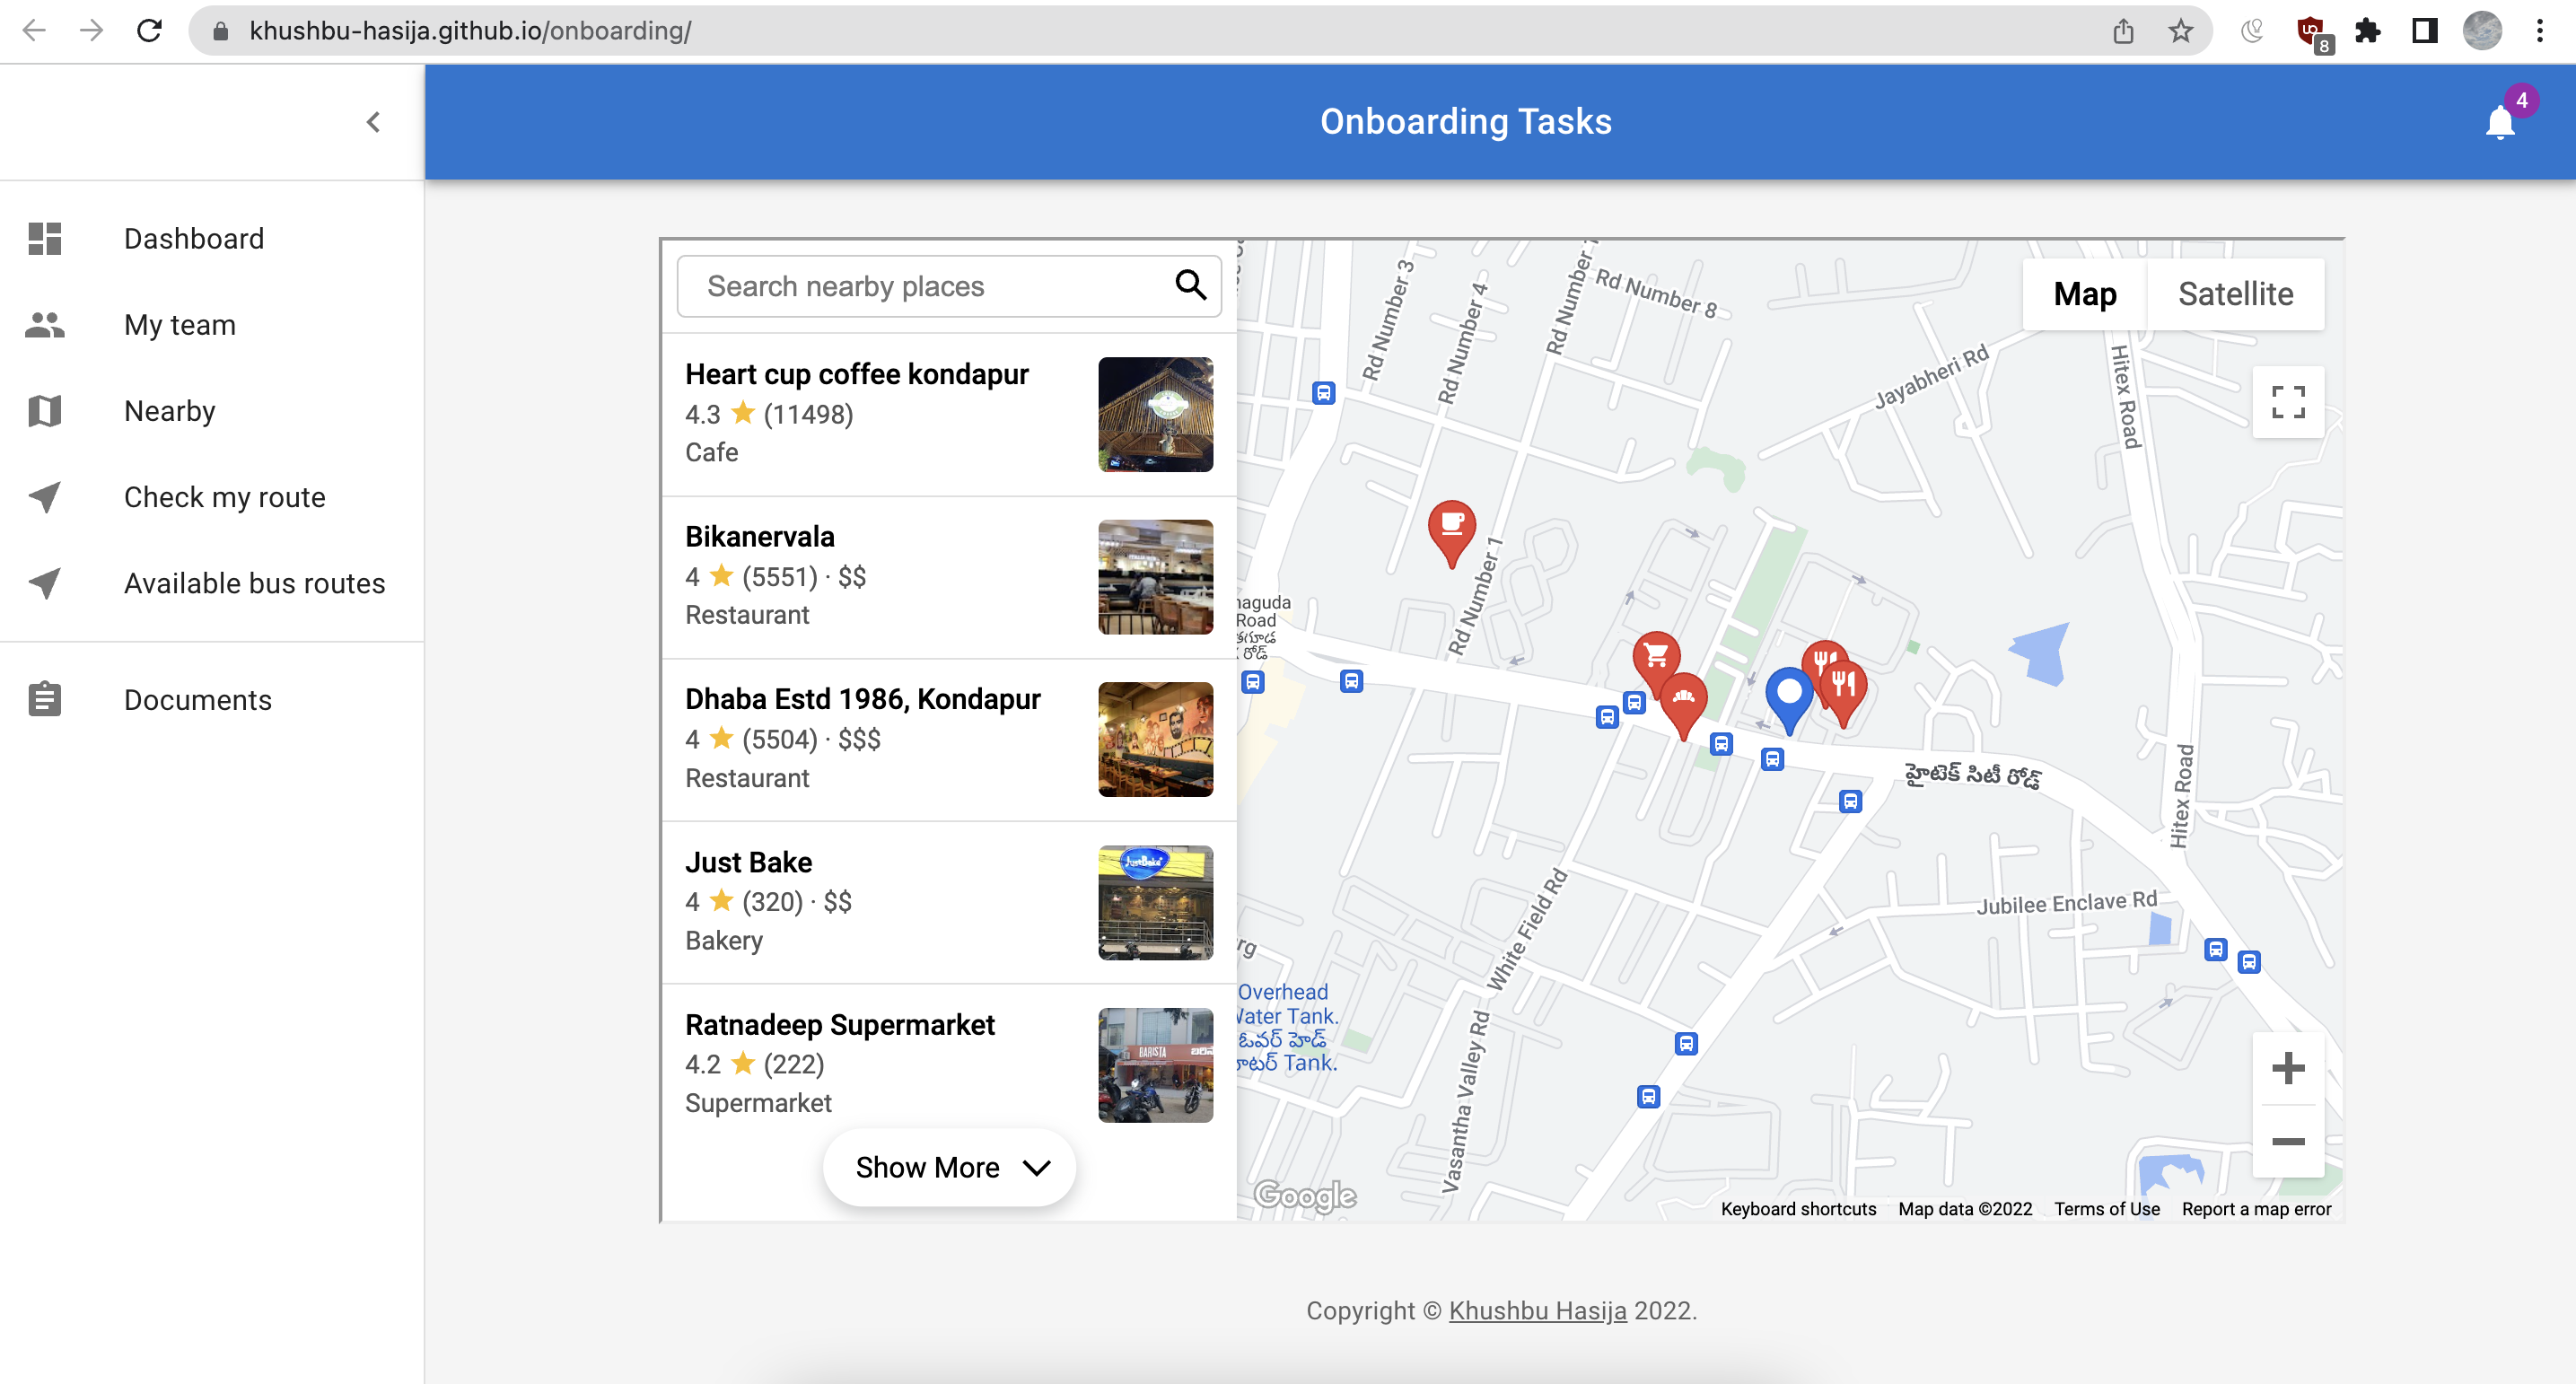Expand list with Show More
Screen dimensions: 2576x1384
(x=949, y=1167)
